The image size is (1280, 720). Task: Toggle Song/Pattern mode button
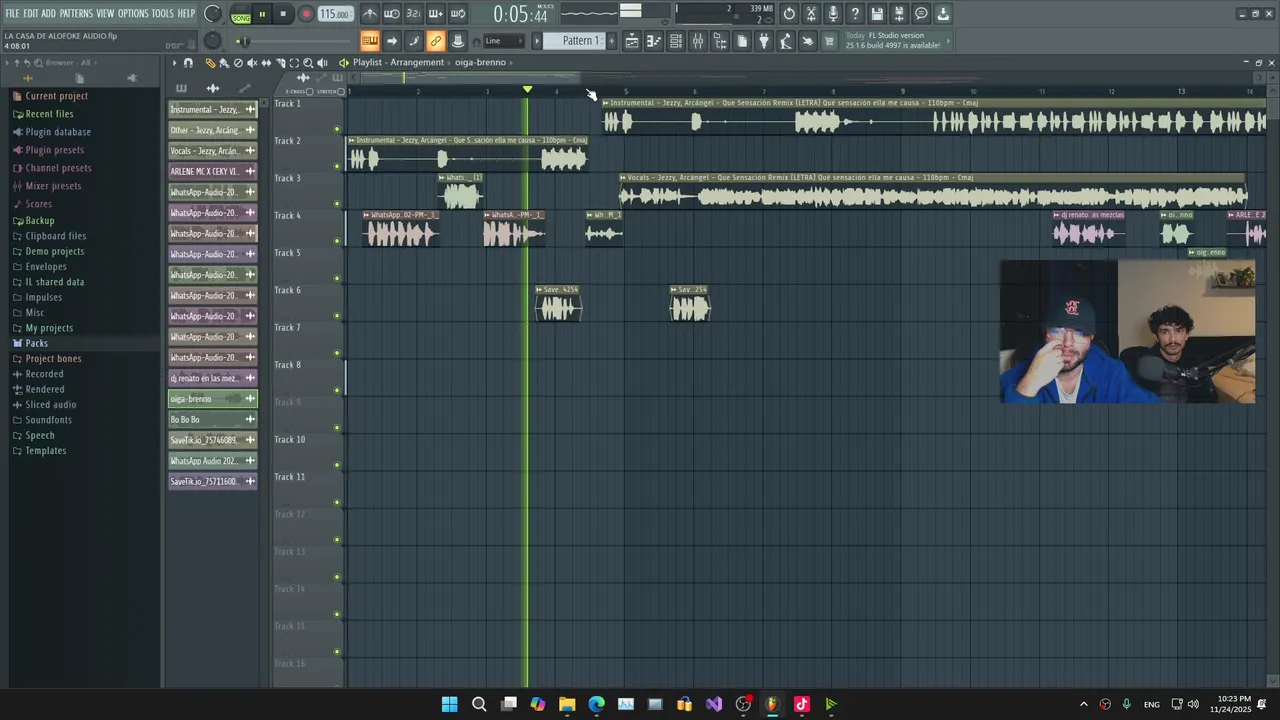coord(241,14)
